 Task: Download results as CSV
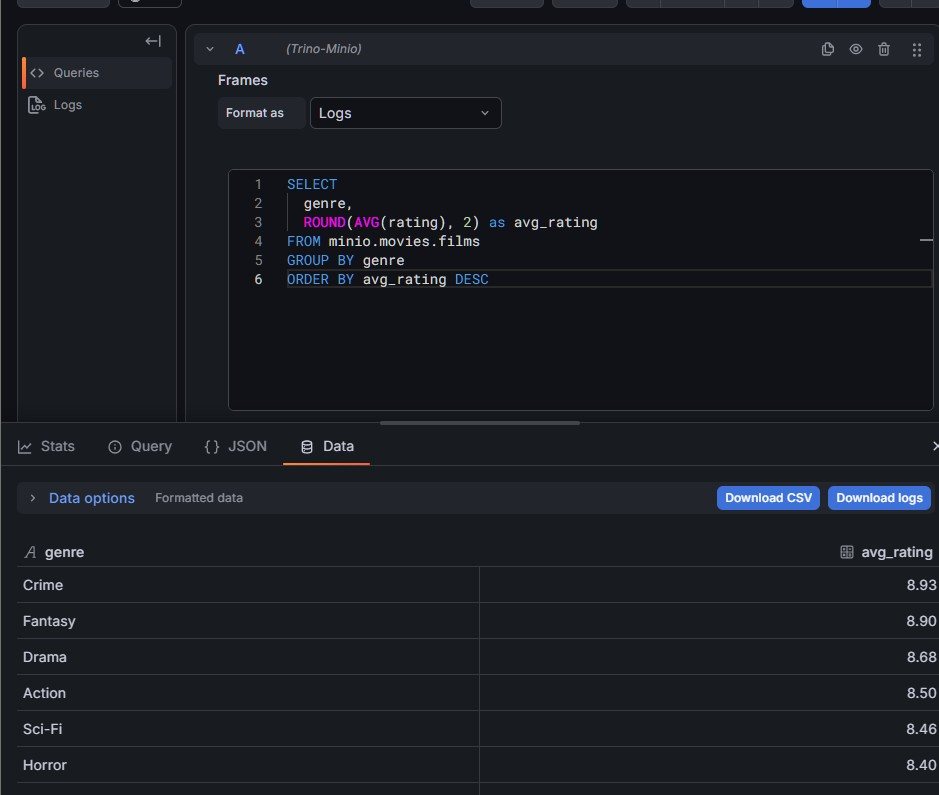tap(768, 498)
